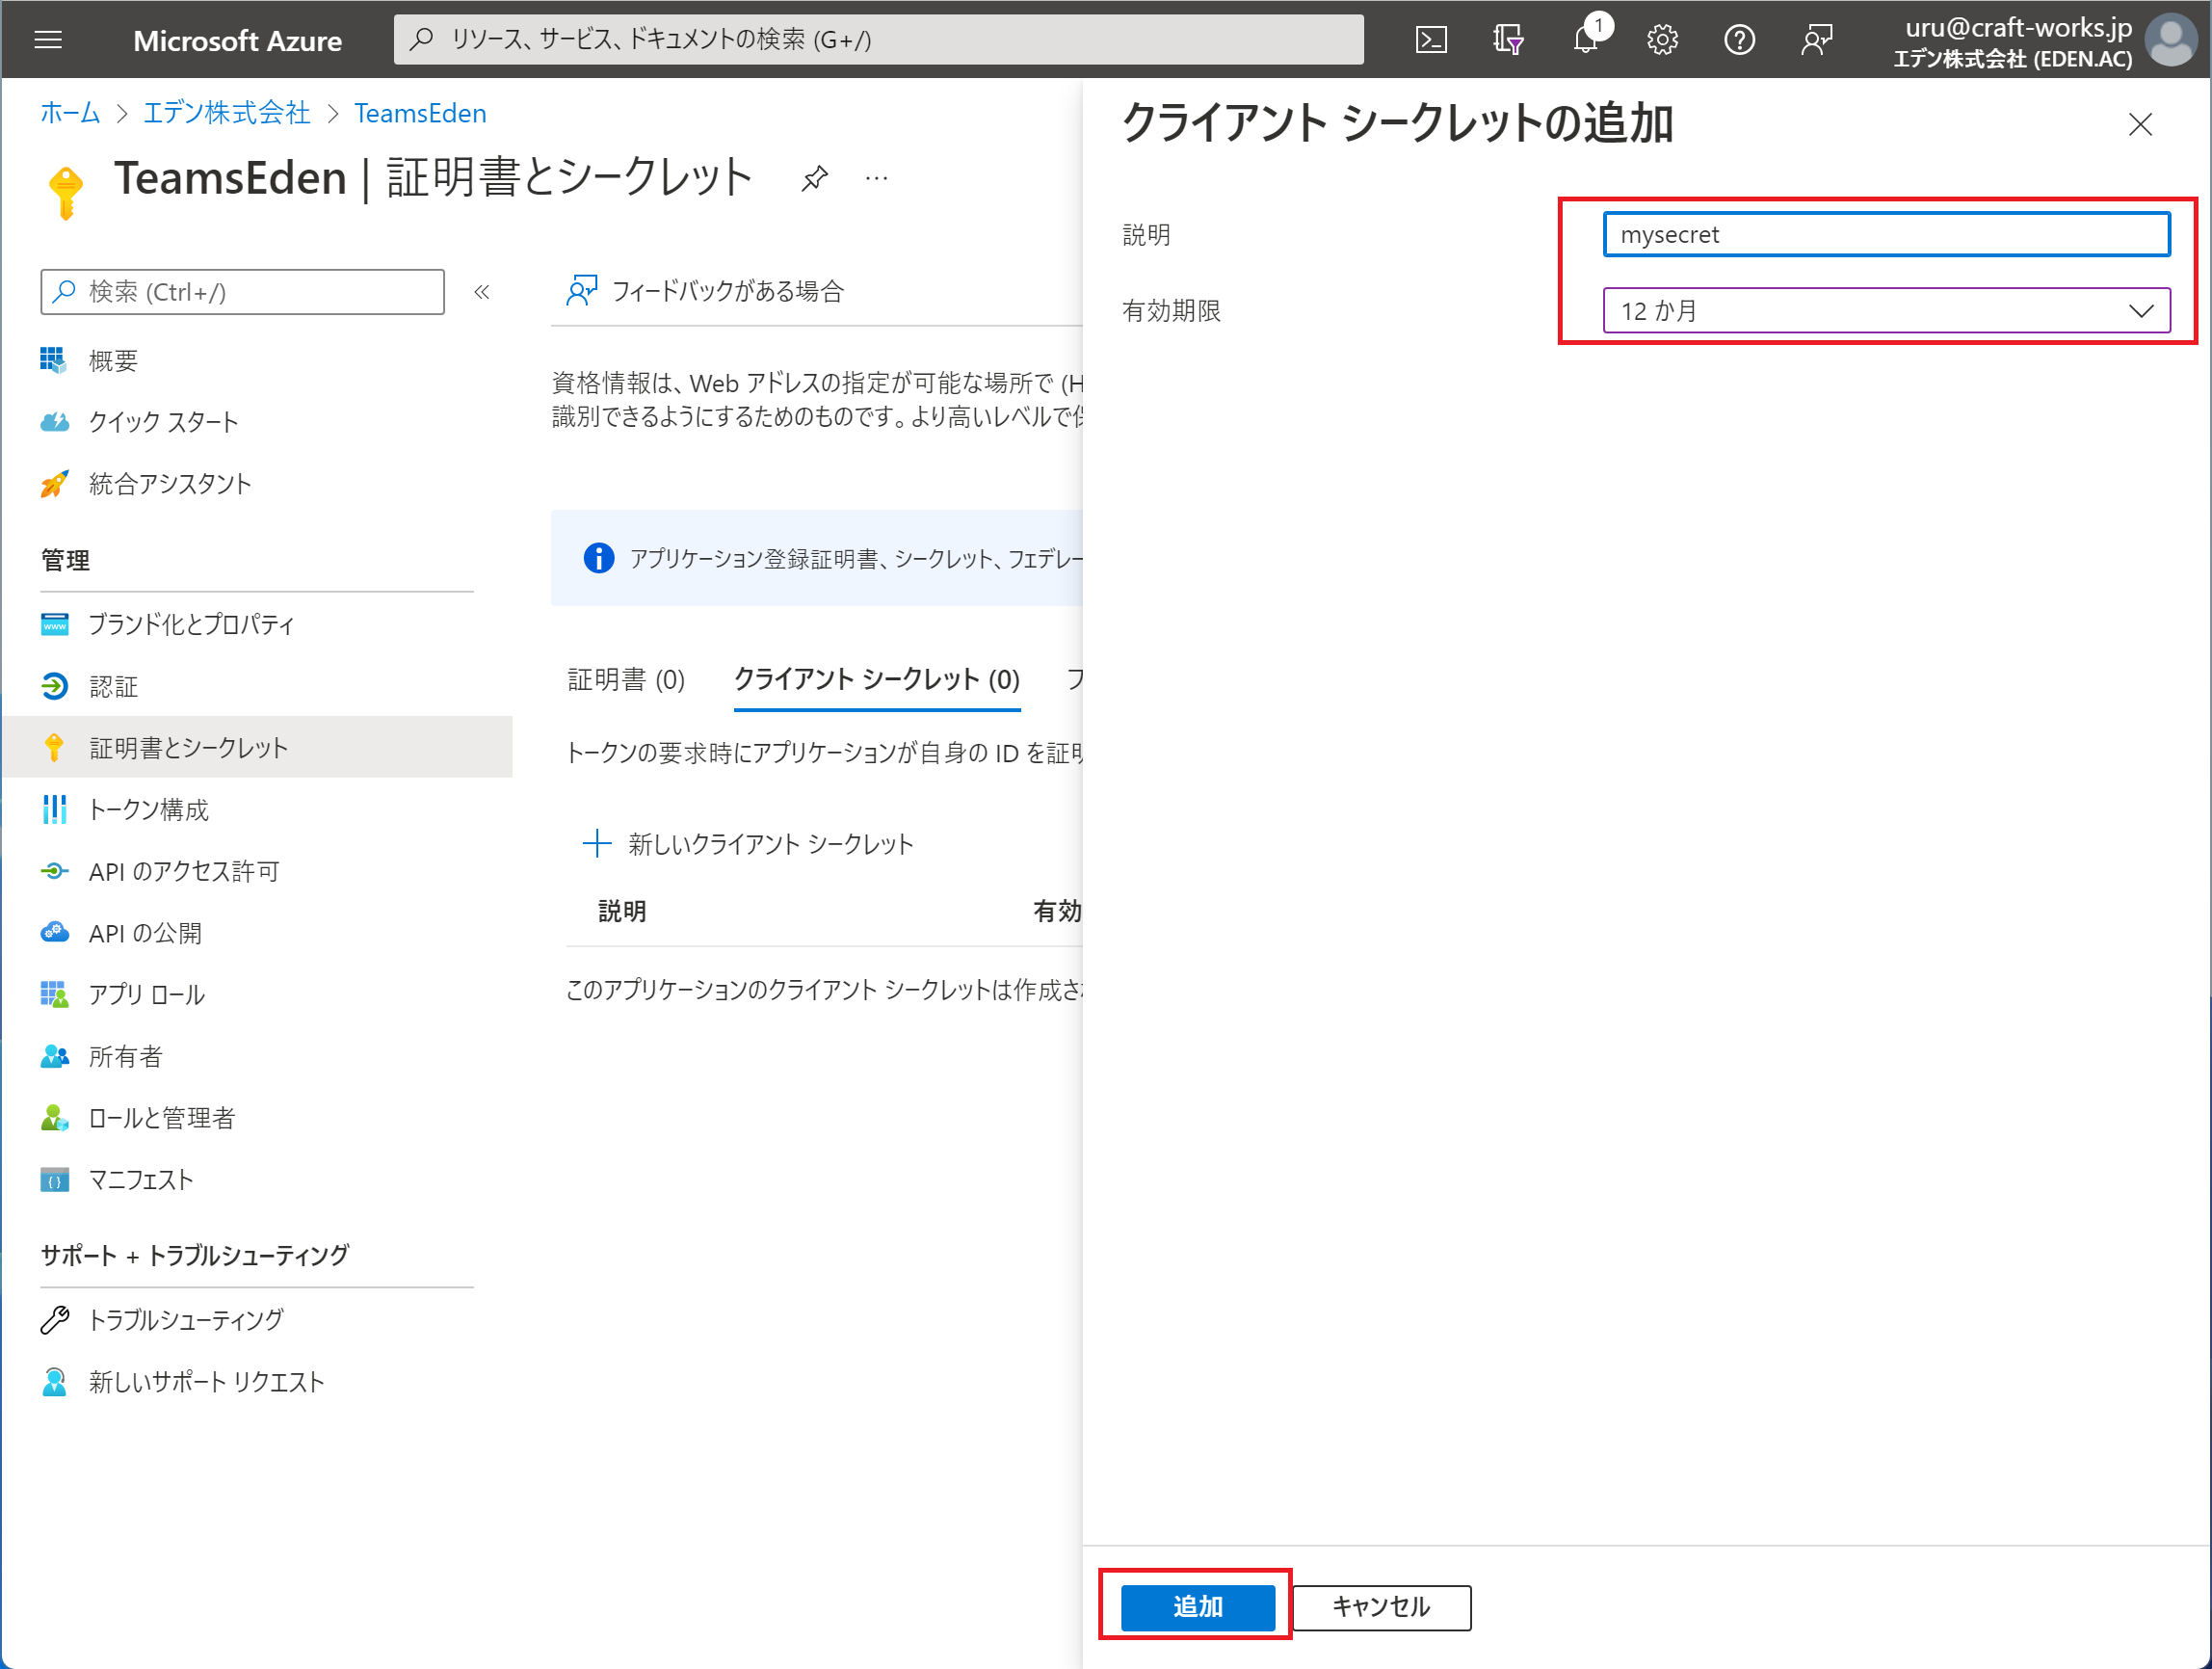Select 証明書とシークレット in the sidebar

click(256, 748)
